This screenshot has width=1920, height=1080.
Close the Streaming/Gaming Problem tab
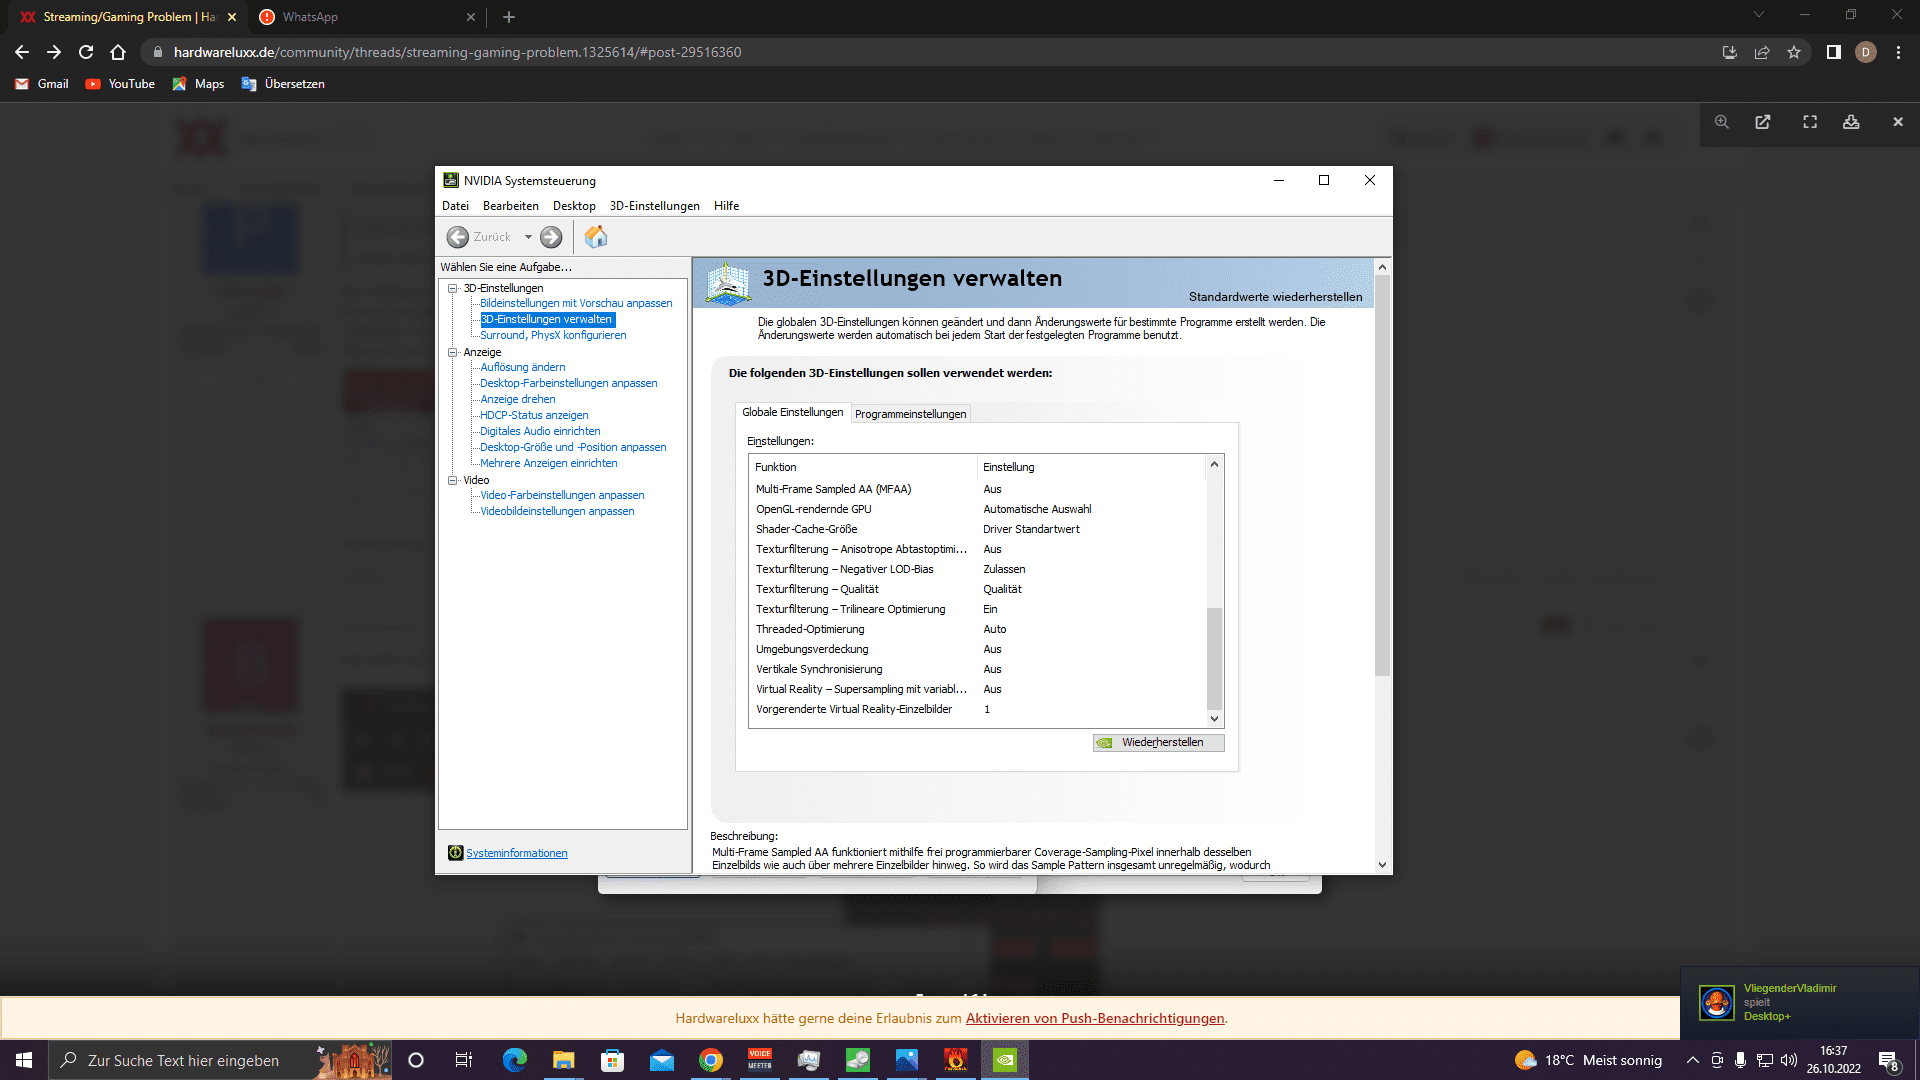click(x=232, y=17)
